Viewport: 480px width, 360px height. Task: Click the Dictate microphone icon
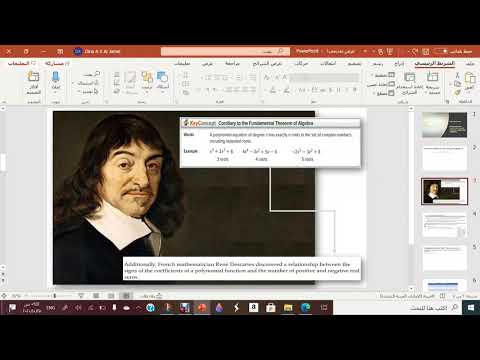tap(55, 77)
